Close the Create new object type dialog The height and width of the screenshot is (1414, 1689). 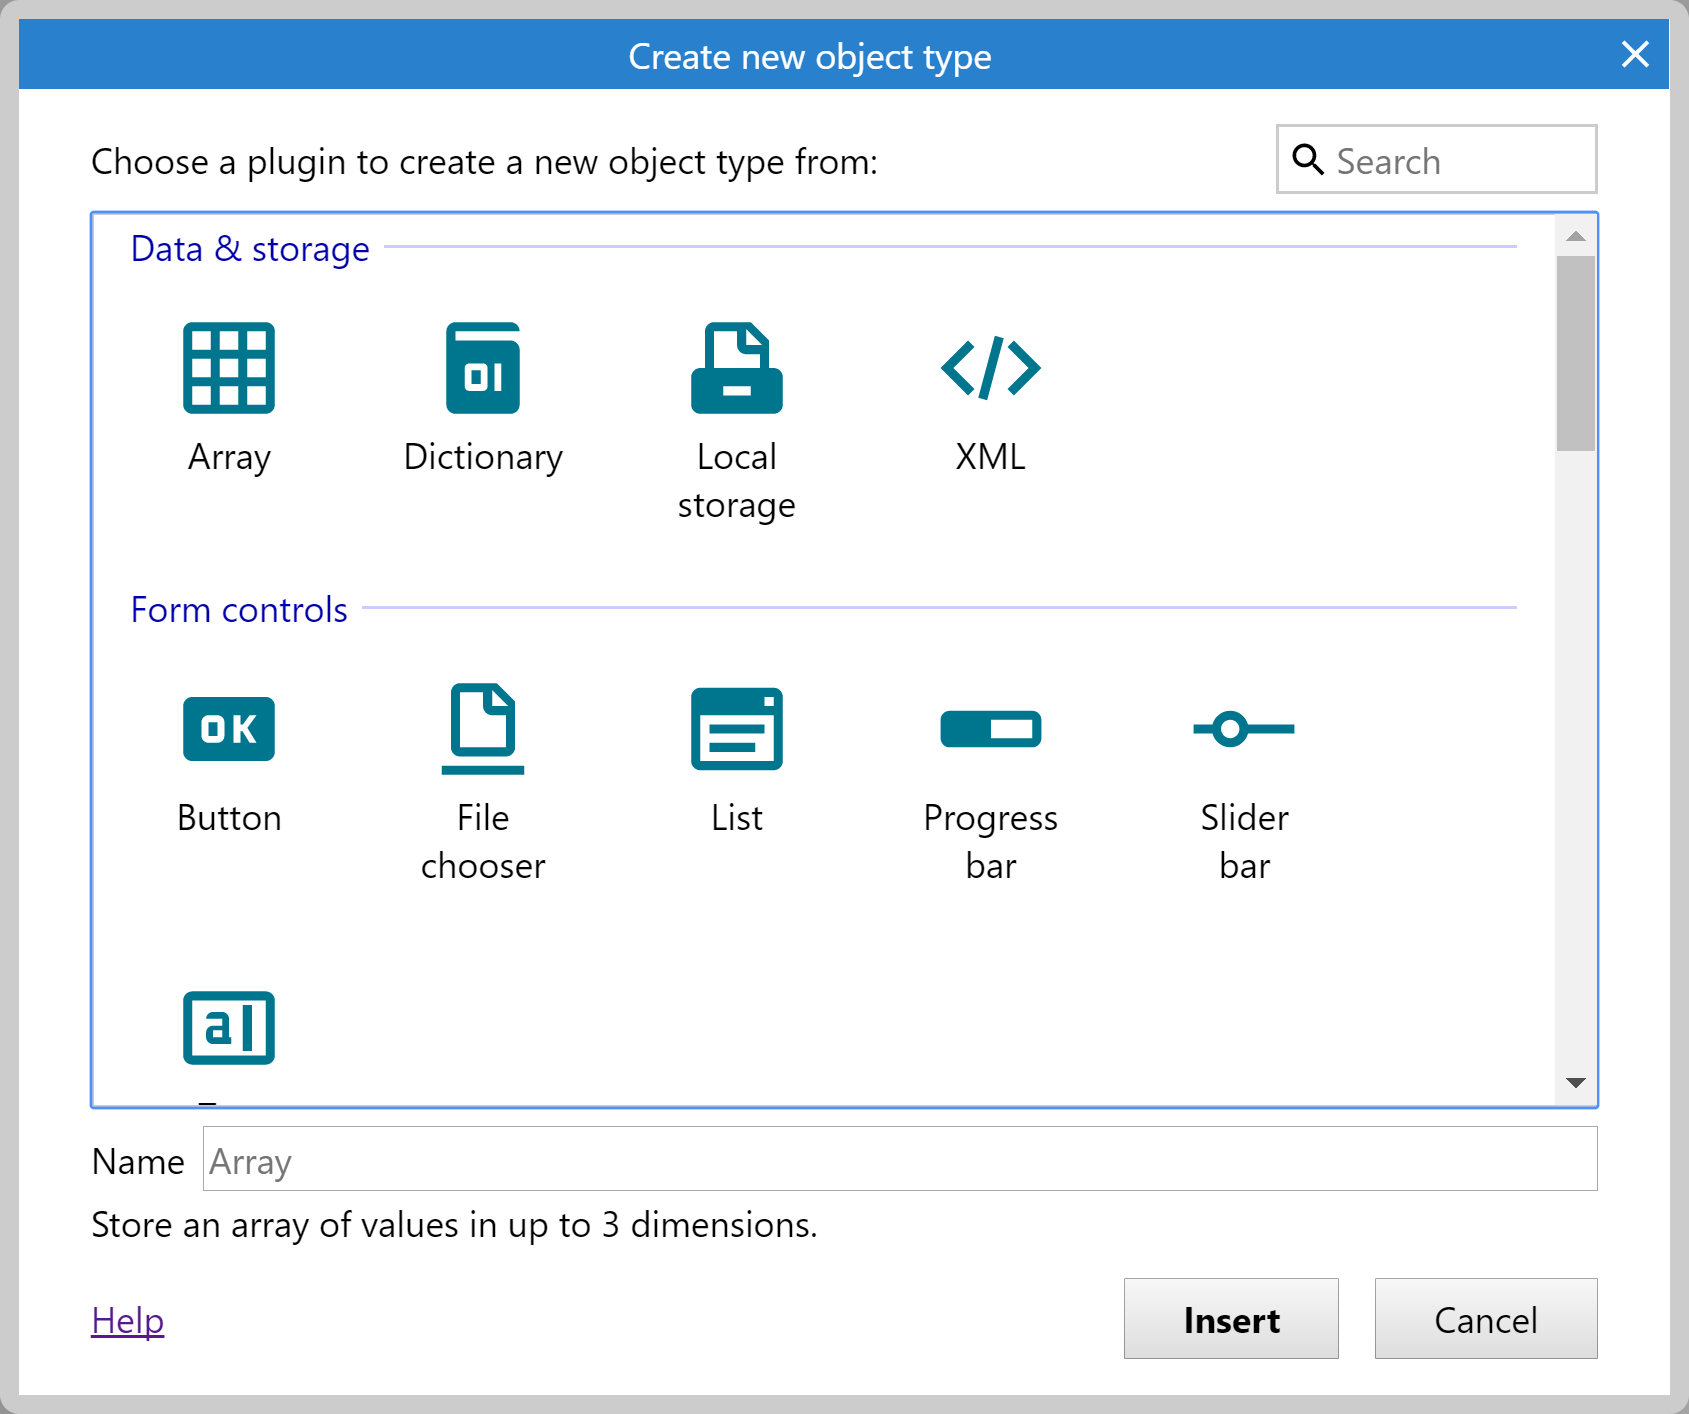click(1635, 54)
